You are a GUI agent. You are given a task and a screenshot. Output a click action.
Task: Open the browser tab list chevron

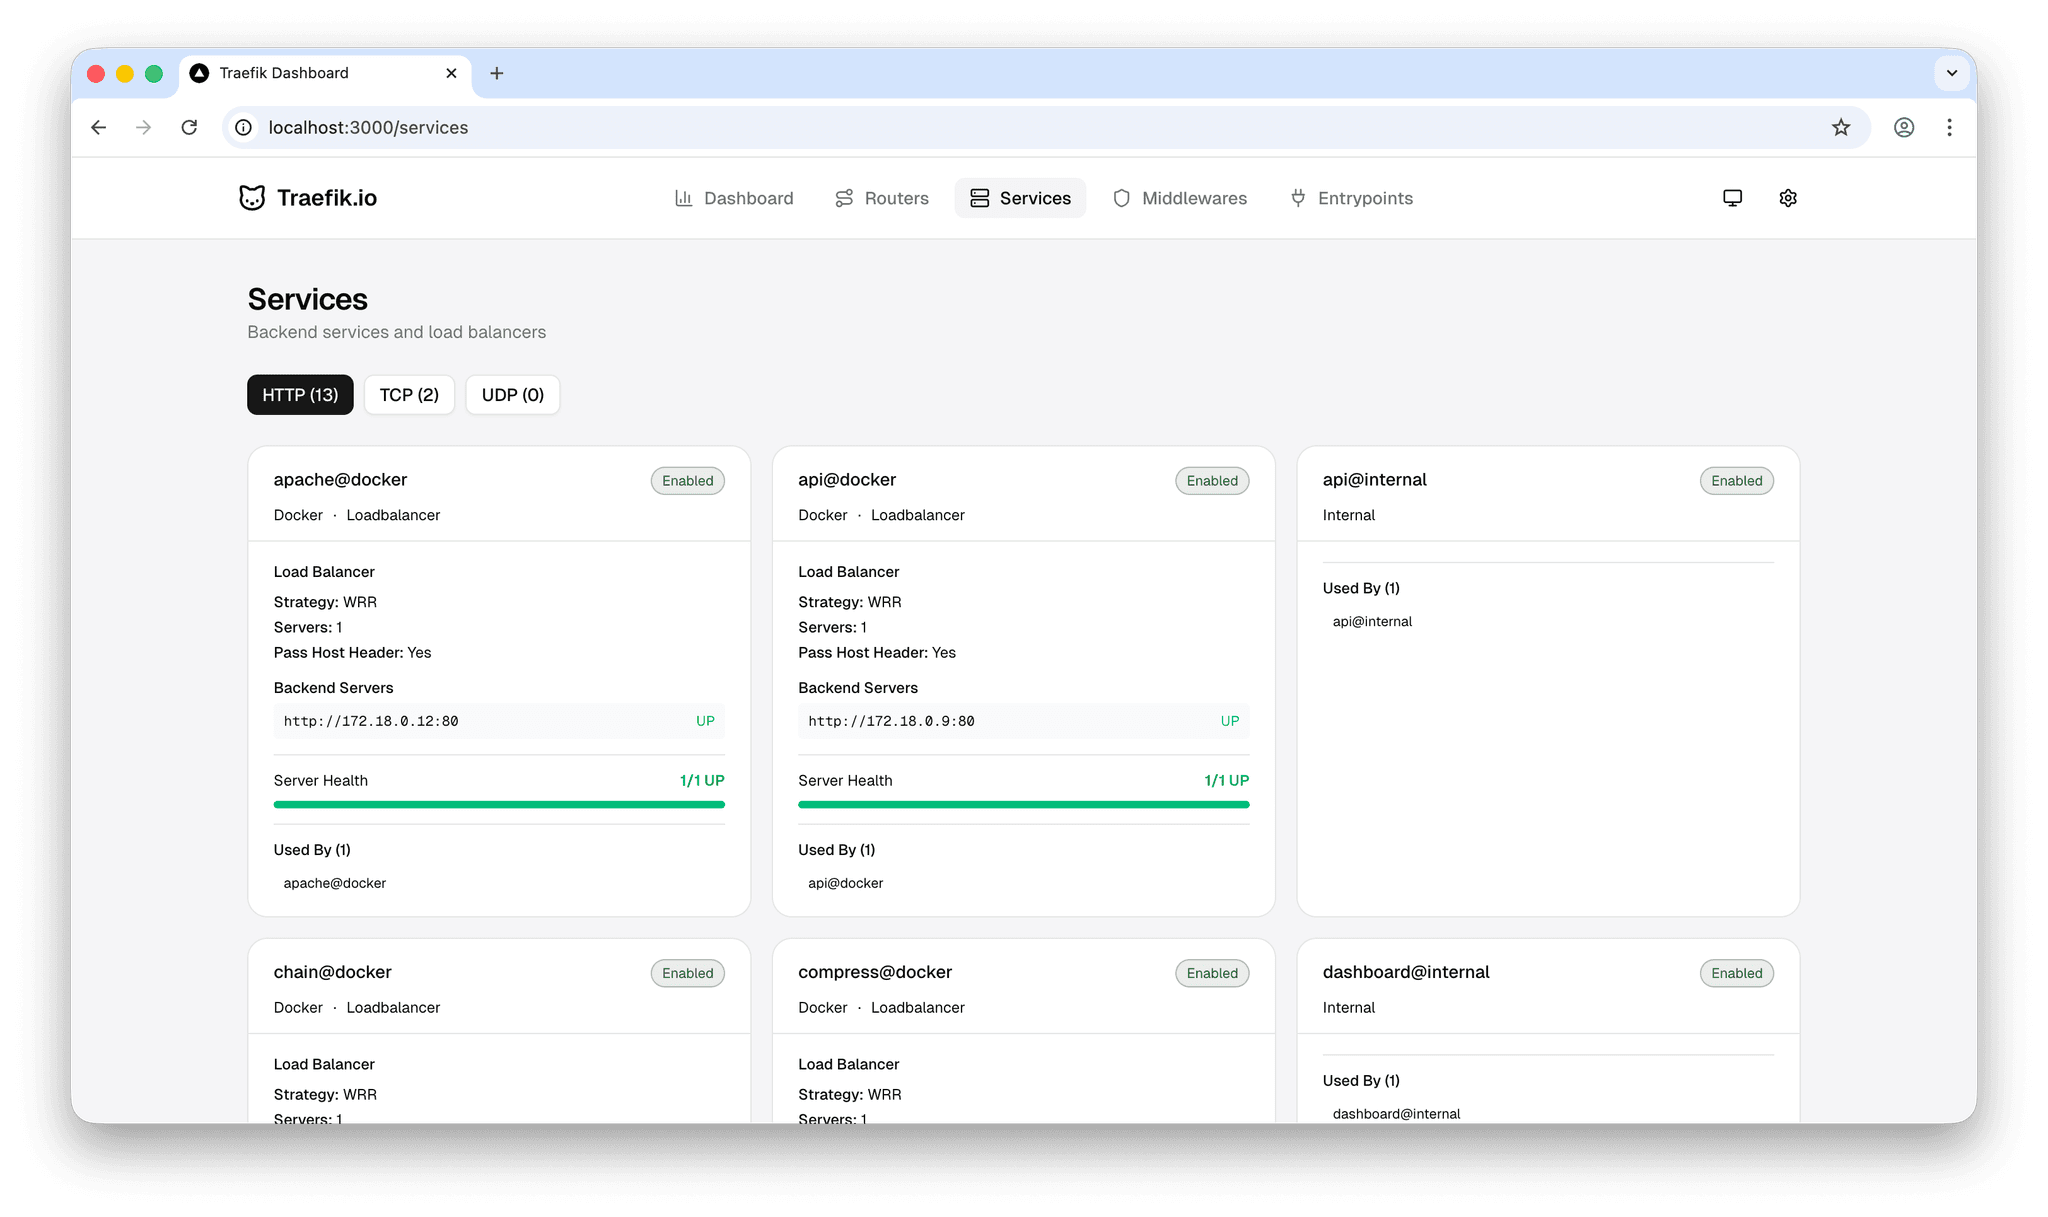click(x=1952, y=73)
